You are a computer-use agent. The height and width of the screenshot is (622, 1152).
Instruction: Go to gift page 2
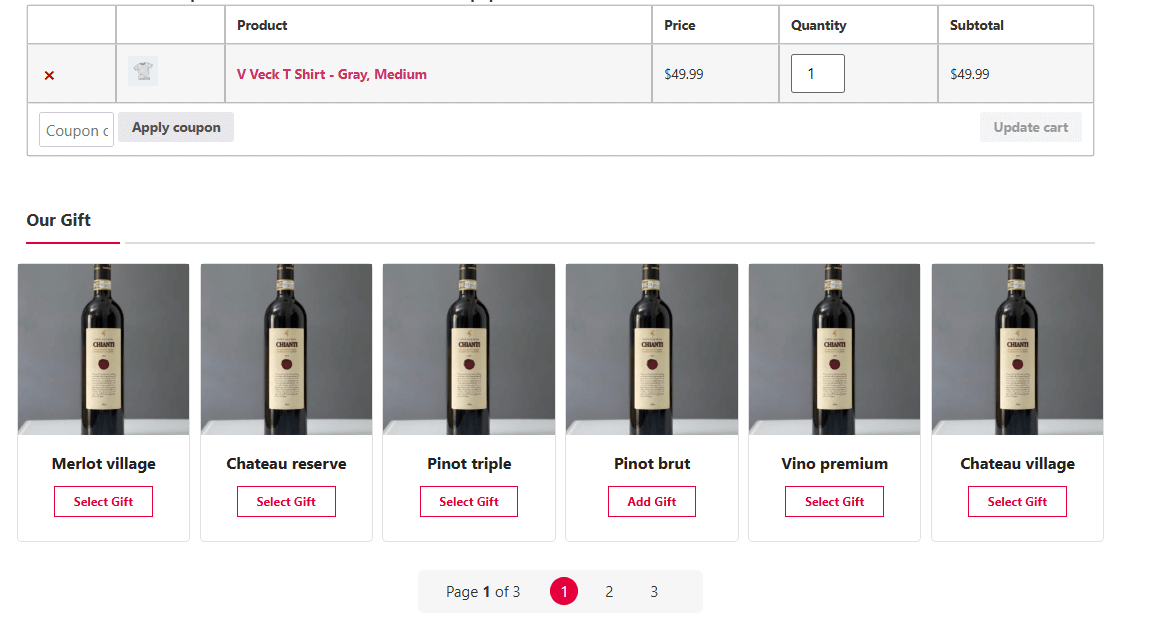(609, 592)
